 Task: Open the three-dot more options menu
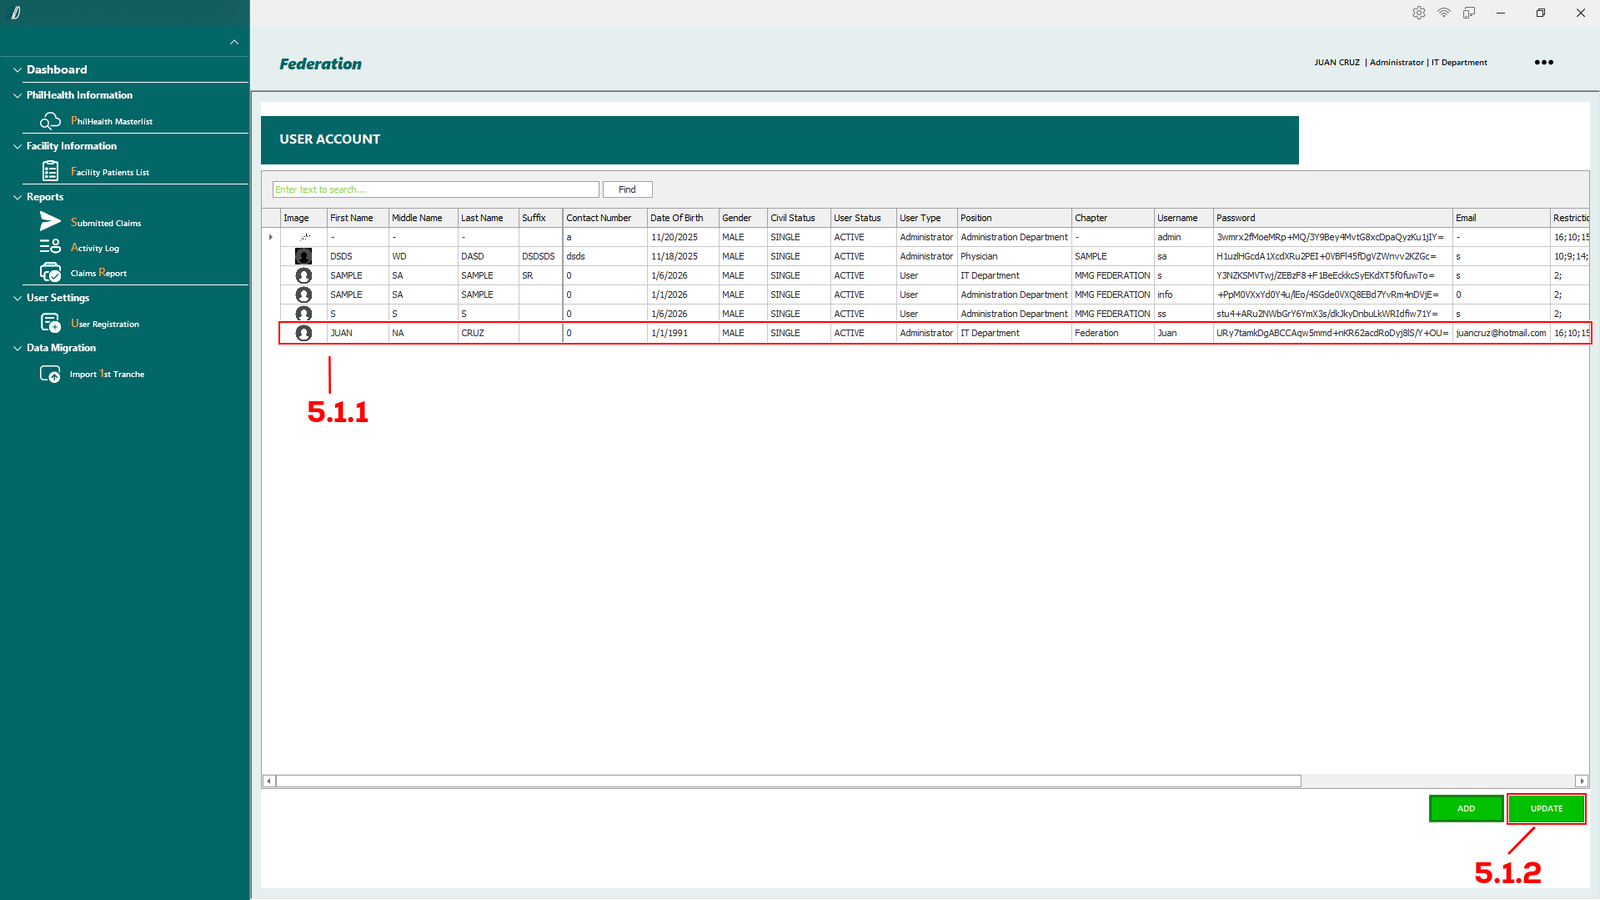coord(1543,62)
